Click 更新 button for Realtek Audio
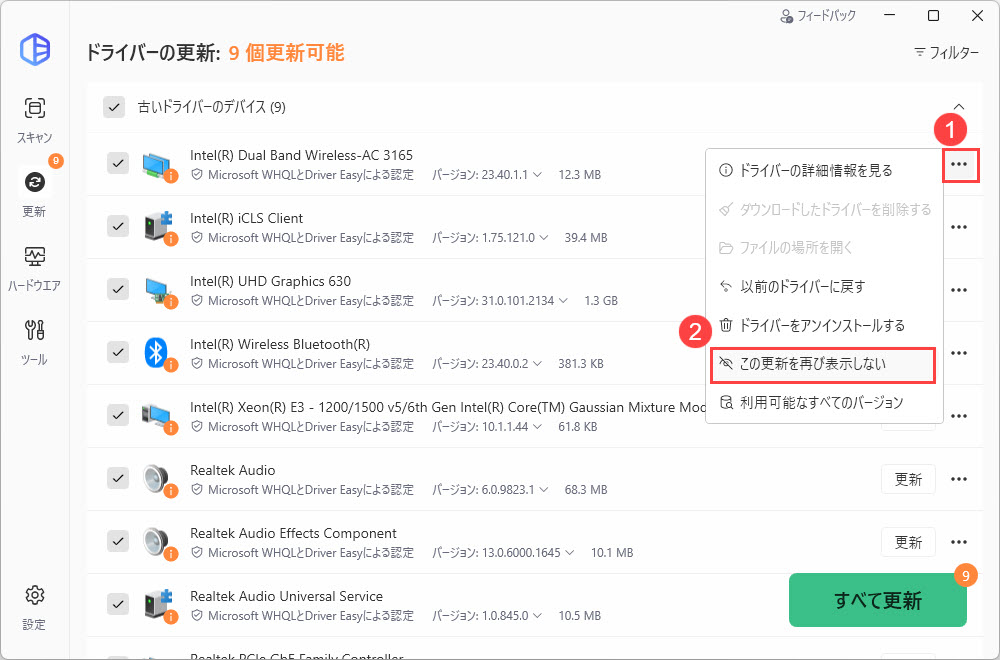 click(x=908, y=480)
